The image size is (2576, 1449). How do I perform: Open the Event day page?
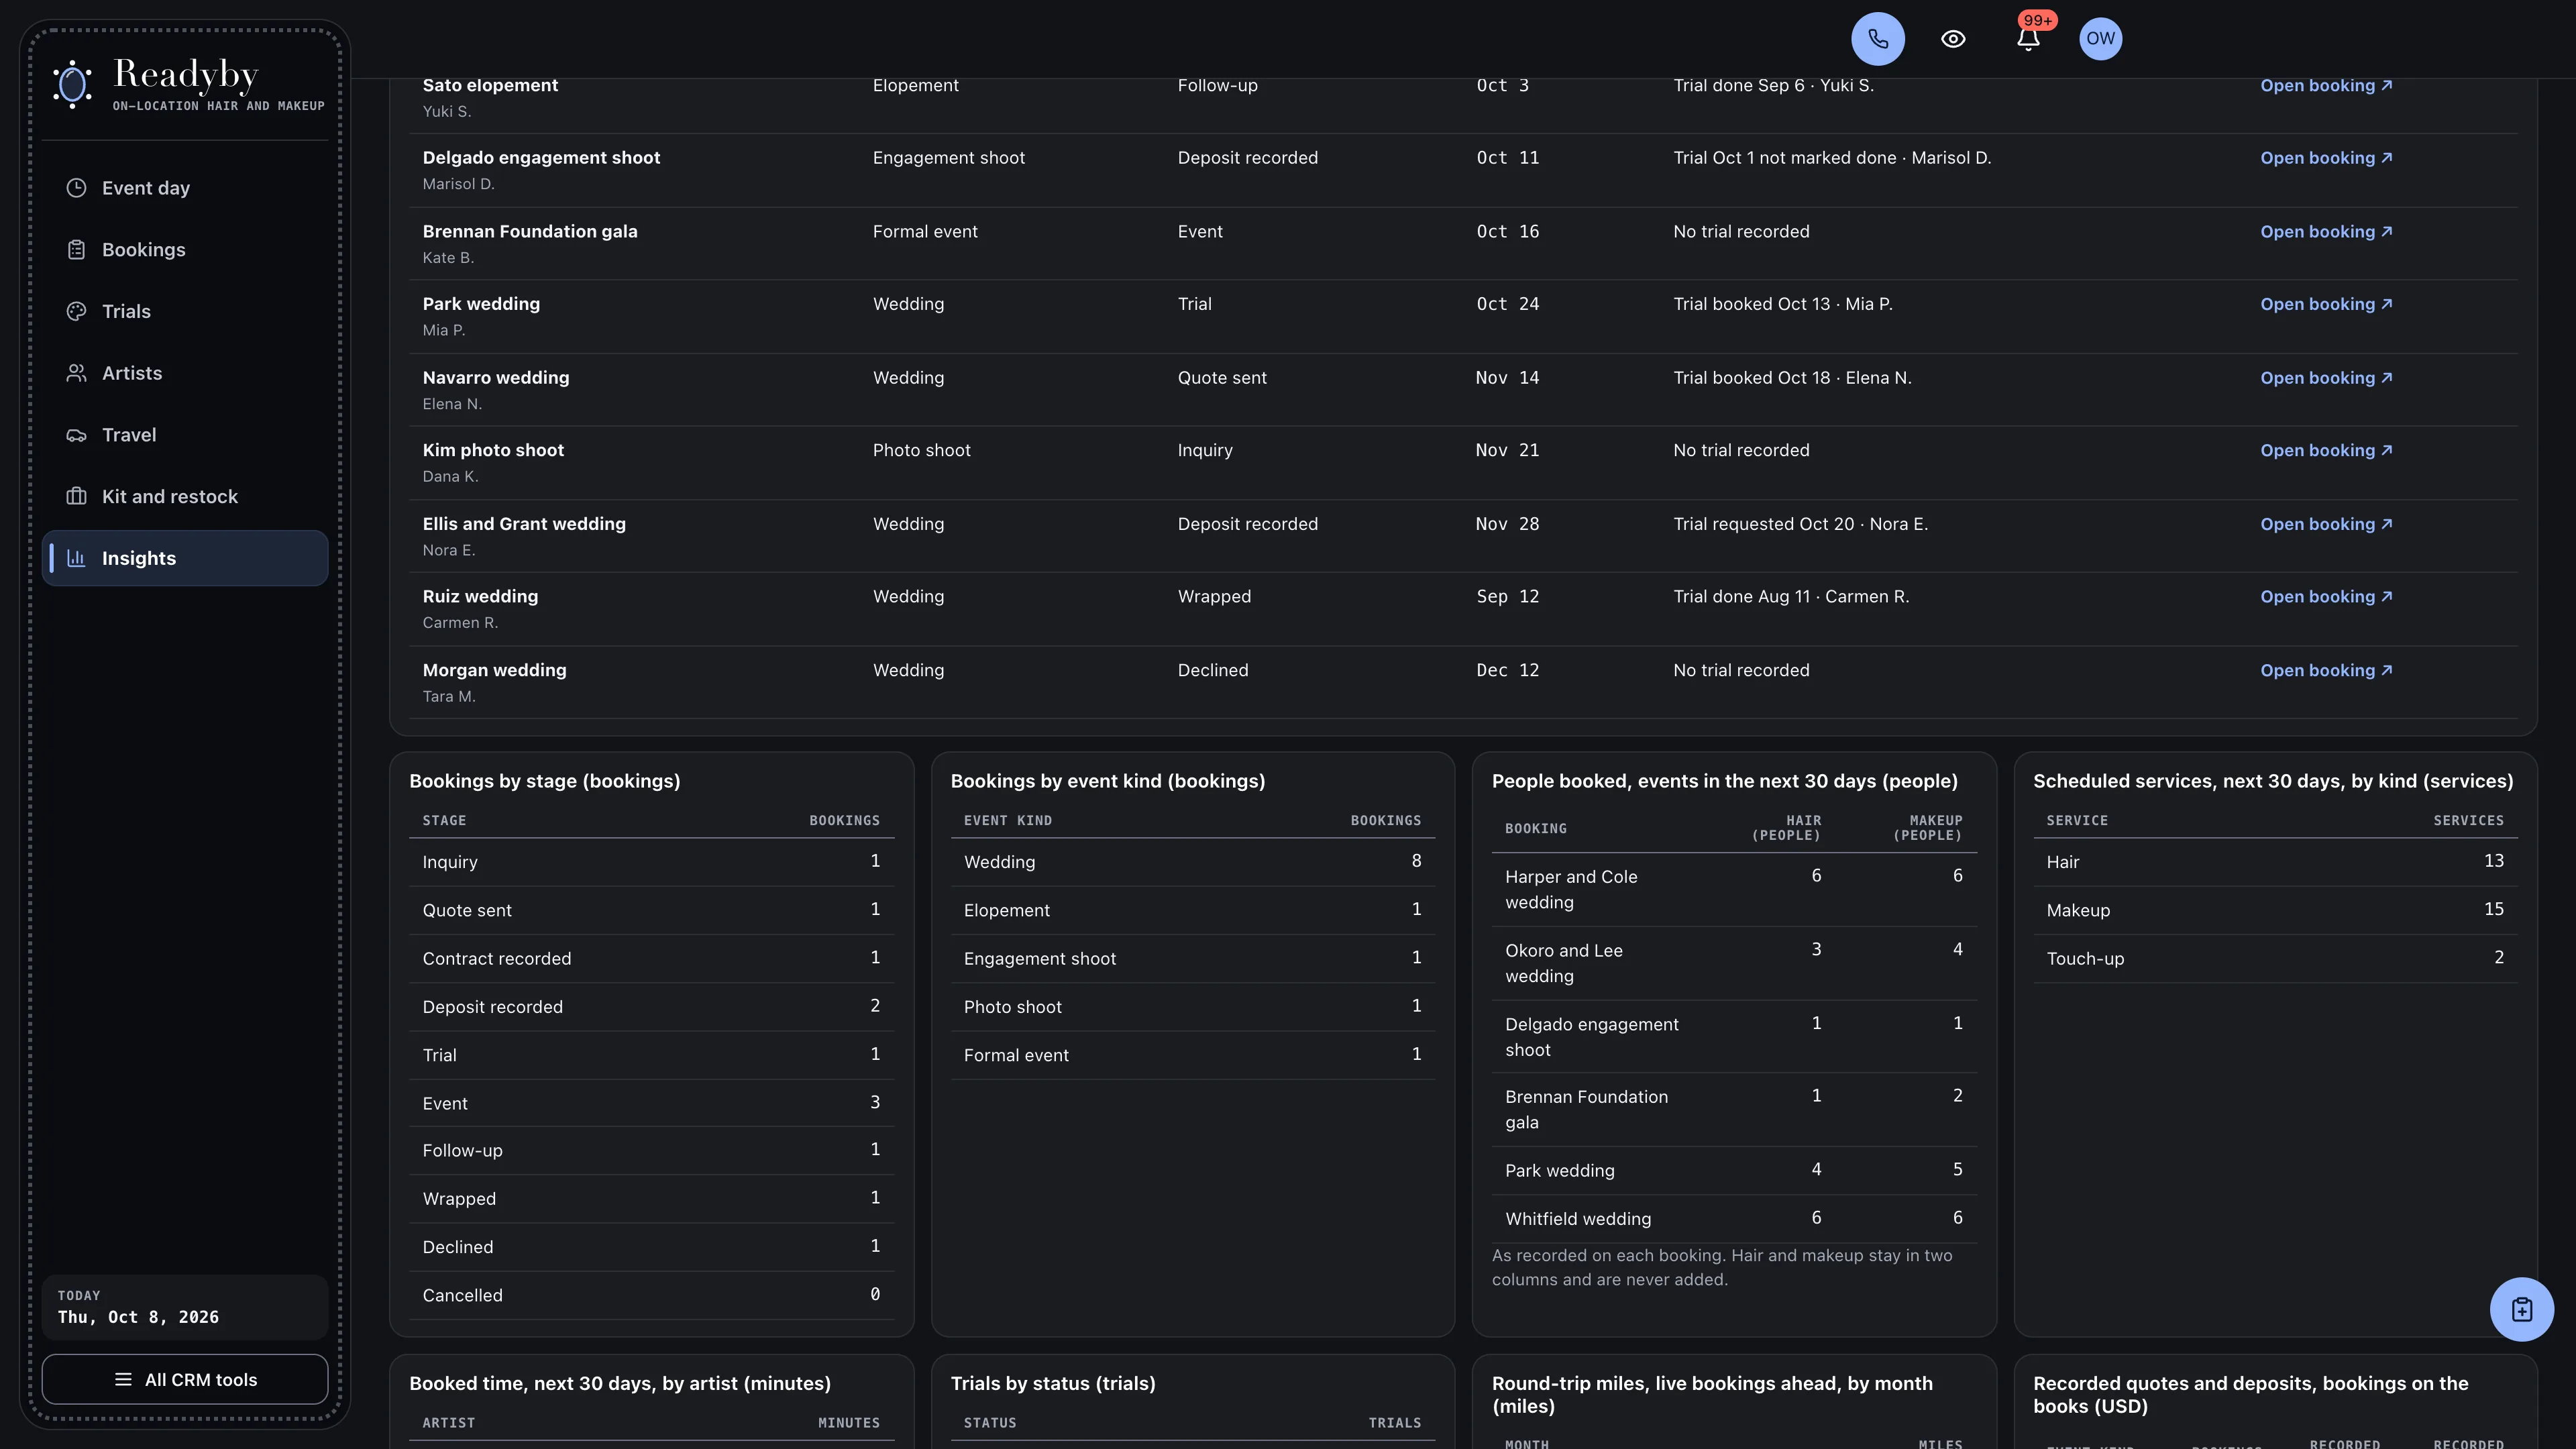click(185, 188)
